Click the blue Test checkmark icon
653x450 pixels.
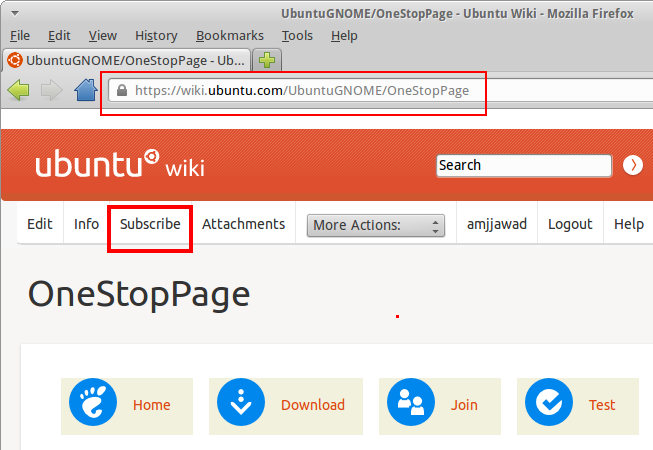click(x=548, y=402)
